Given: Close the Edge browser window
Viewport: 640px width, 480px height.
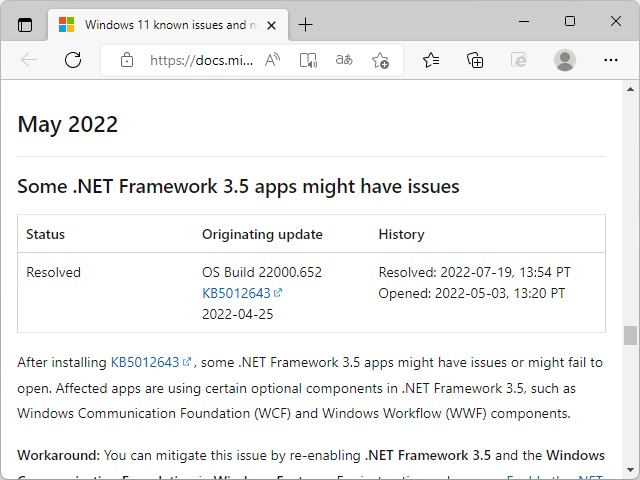Looking at the screenshot, I should 616,21.
